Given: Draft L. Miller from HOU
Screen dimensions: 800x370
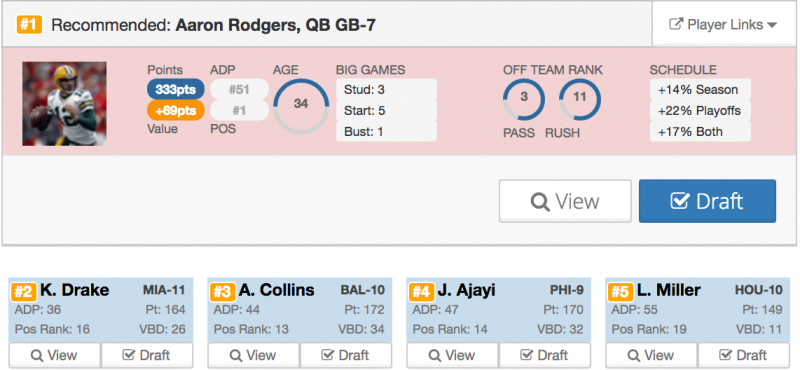Looking at the screenshot, I should (x=744, y=355).
